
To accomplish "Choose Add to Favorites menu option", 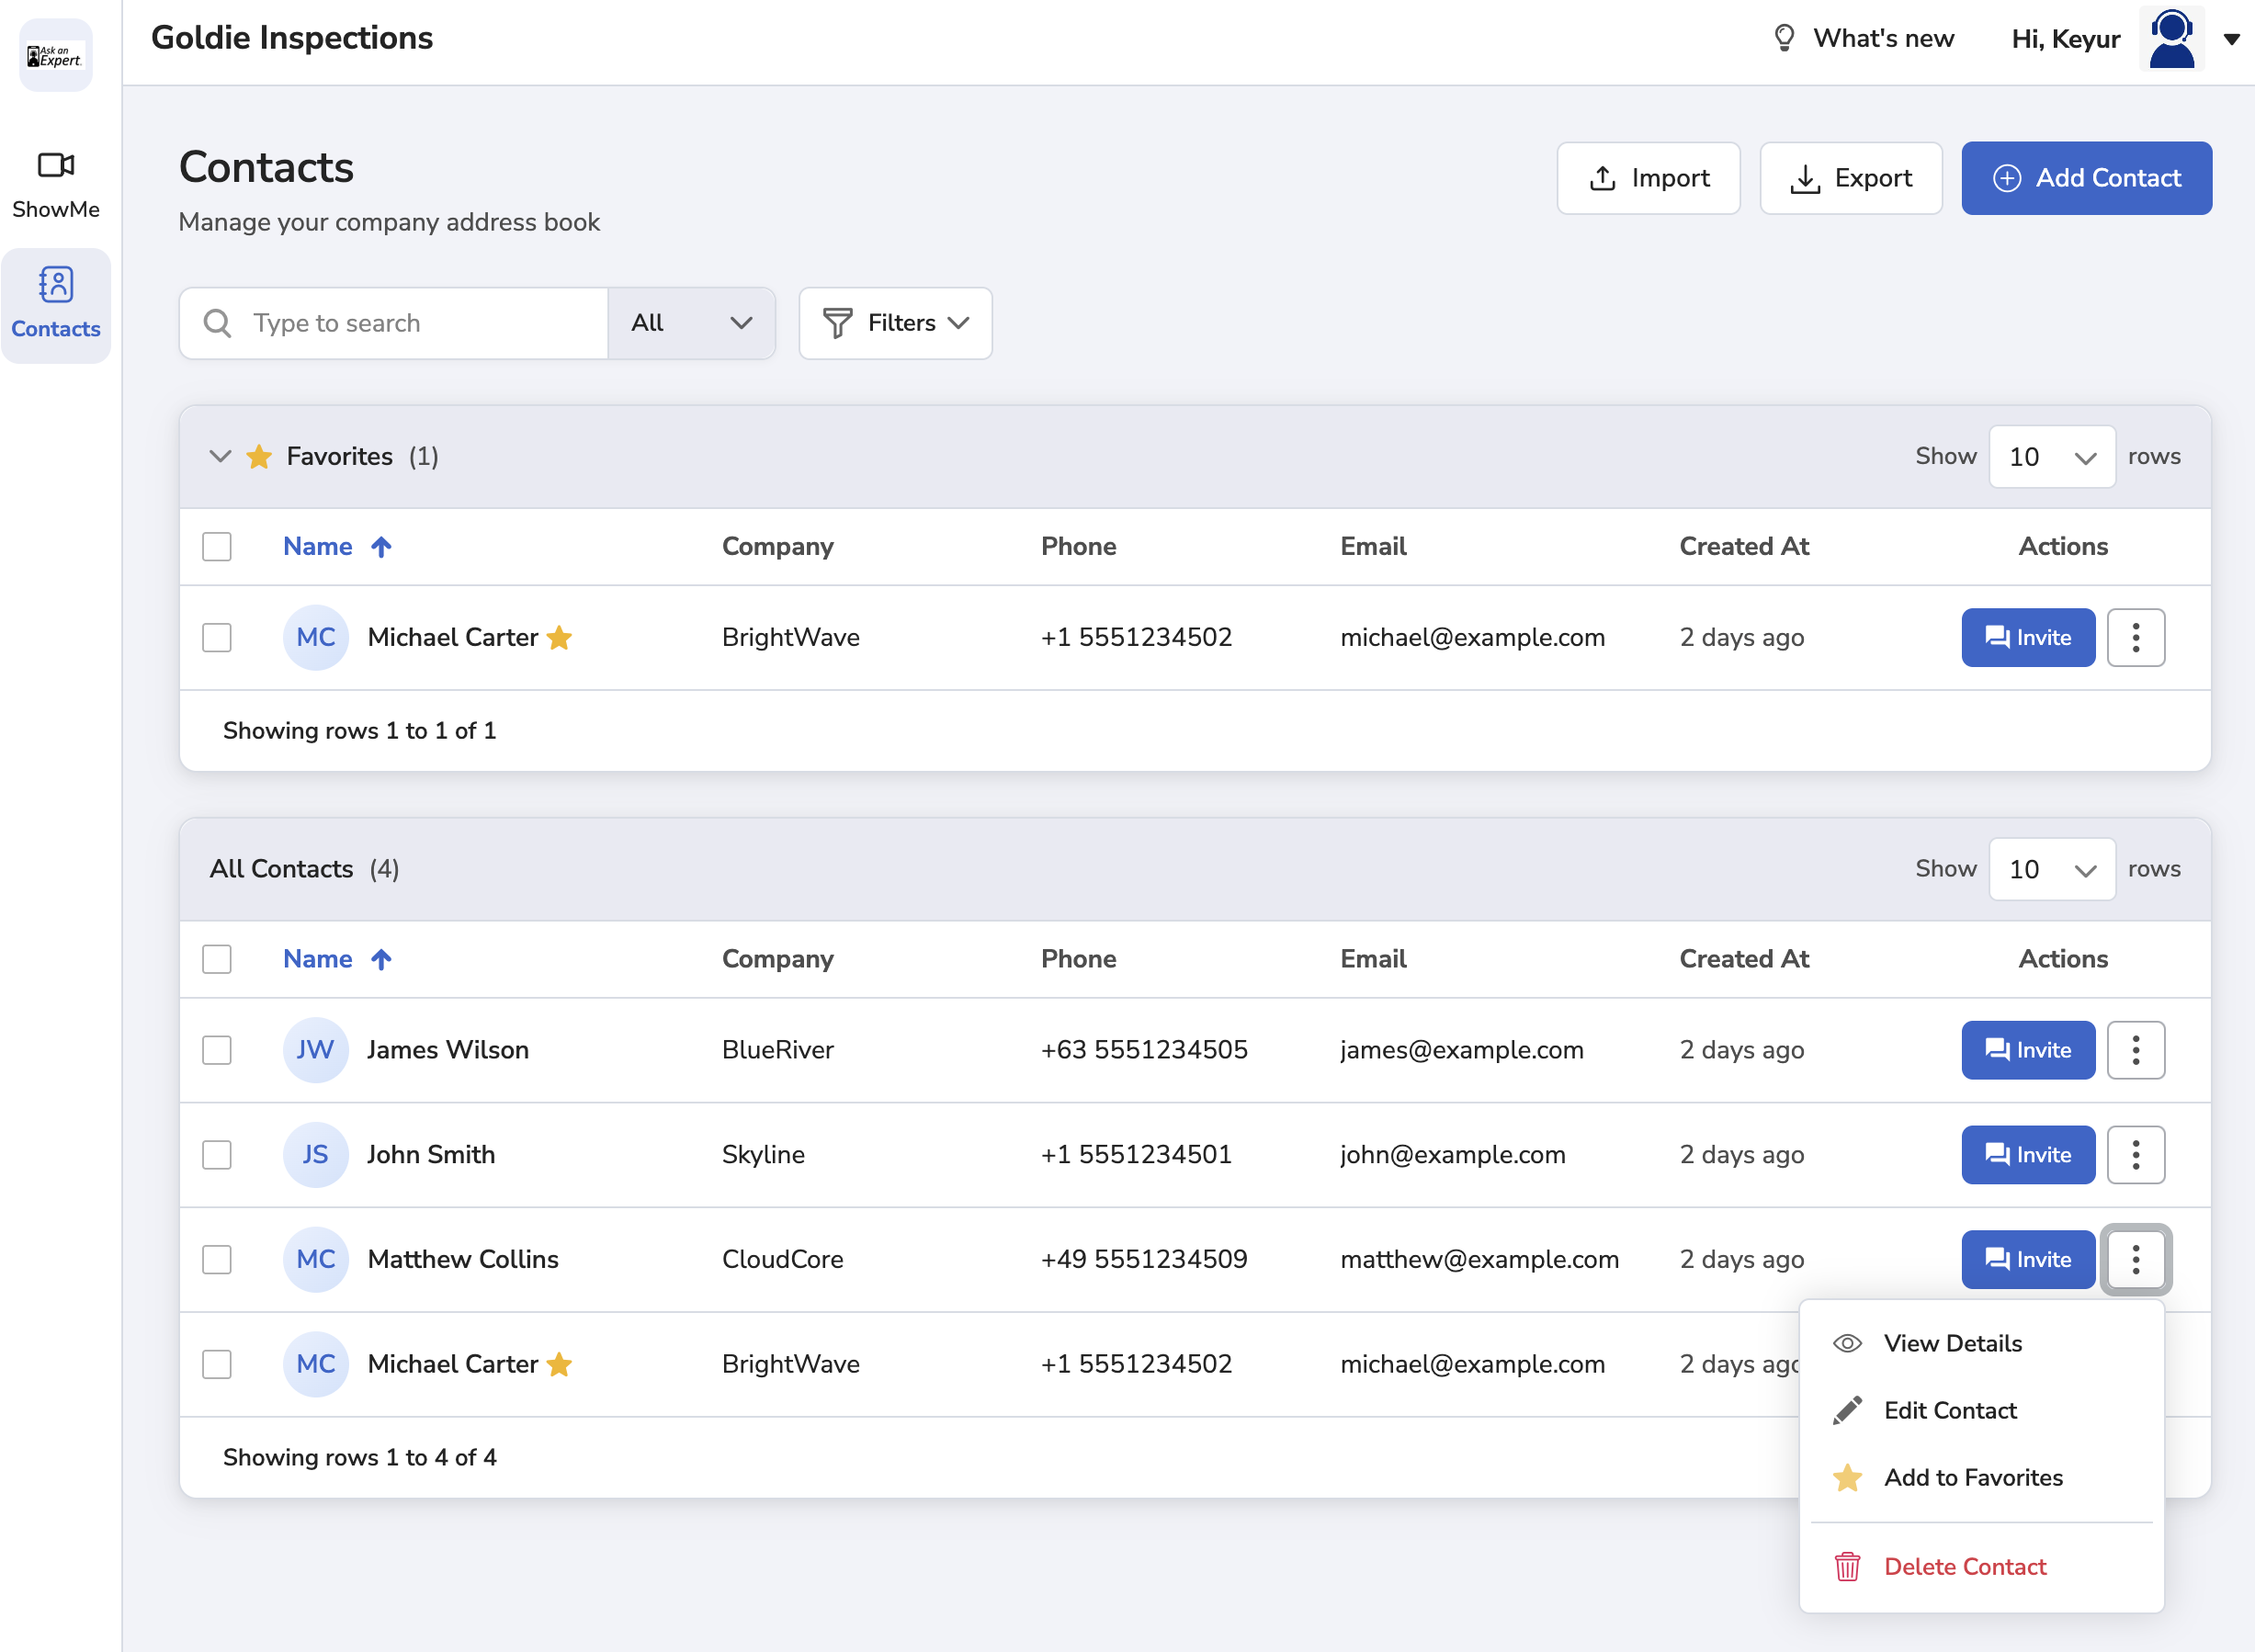I will [x=1972, y=1478].
